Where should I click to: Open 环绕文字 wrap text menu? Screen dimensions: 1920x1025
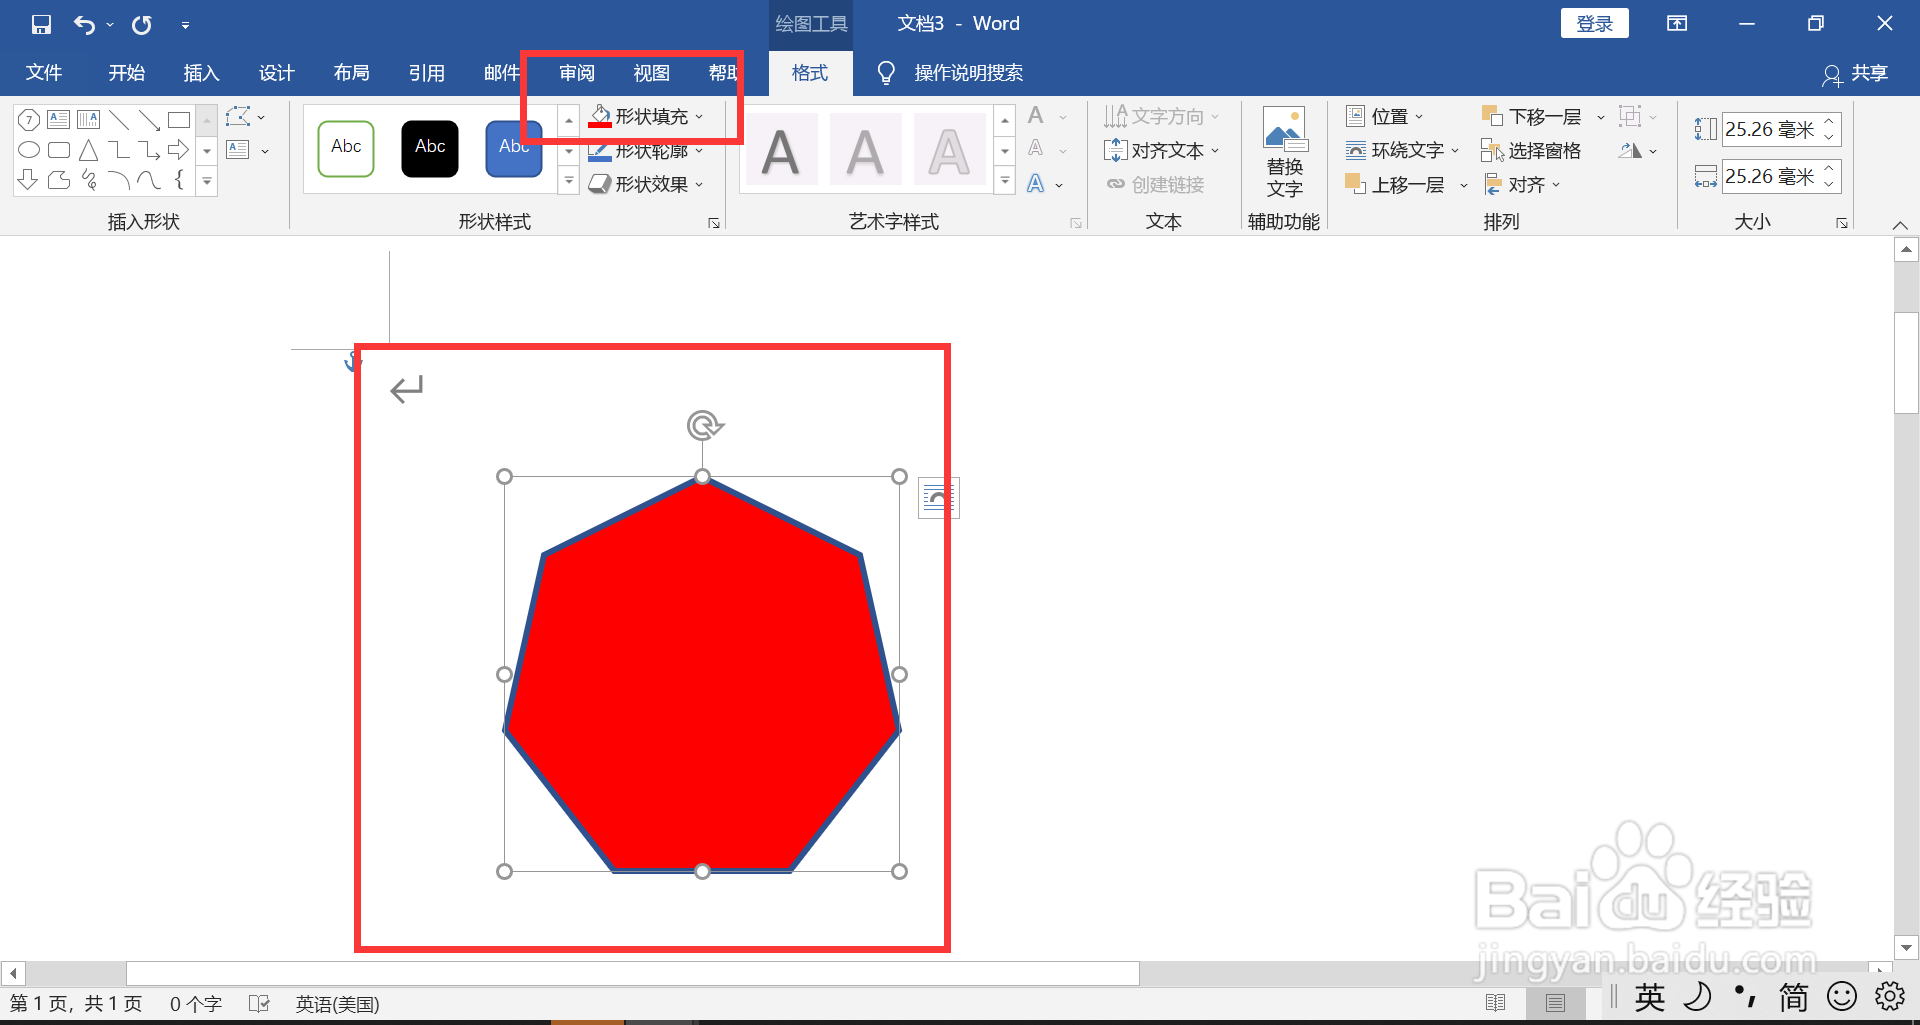(x=1402, y=151)
